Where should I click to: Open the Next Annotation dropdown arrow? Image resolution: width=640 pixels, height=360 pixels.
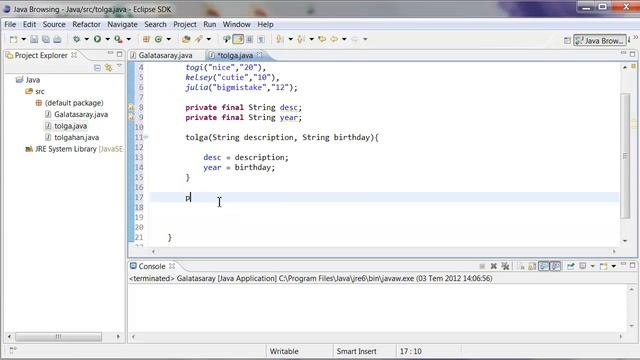(x=291, y=39)
